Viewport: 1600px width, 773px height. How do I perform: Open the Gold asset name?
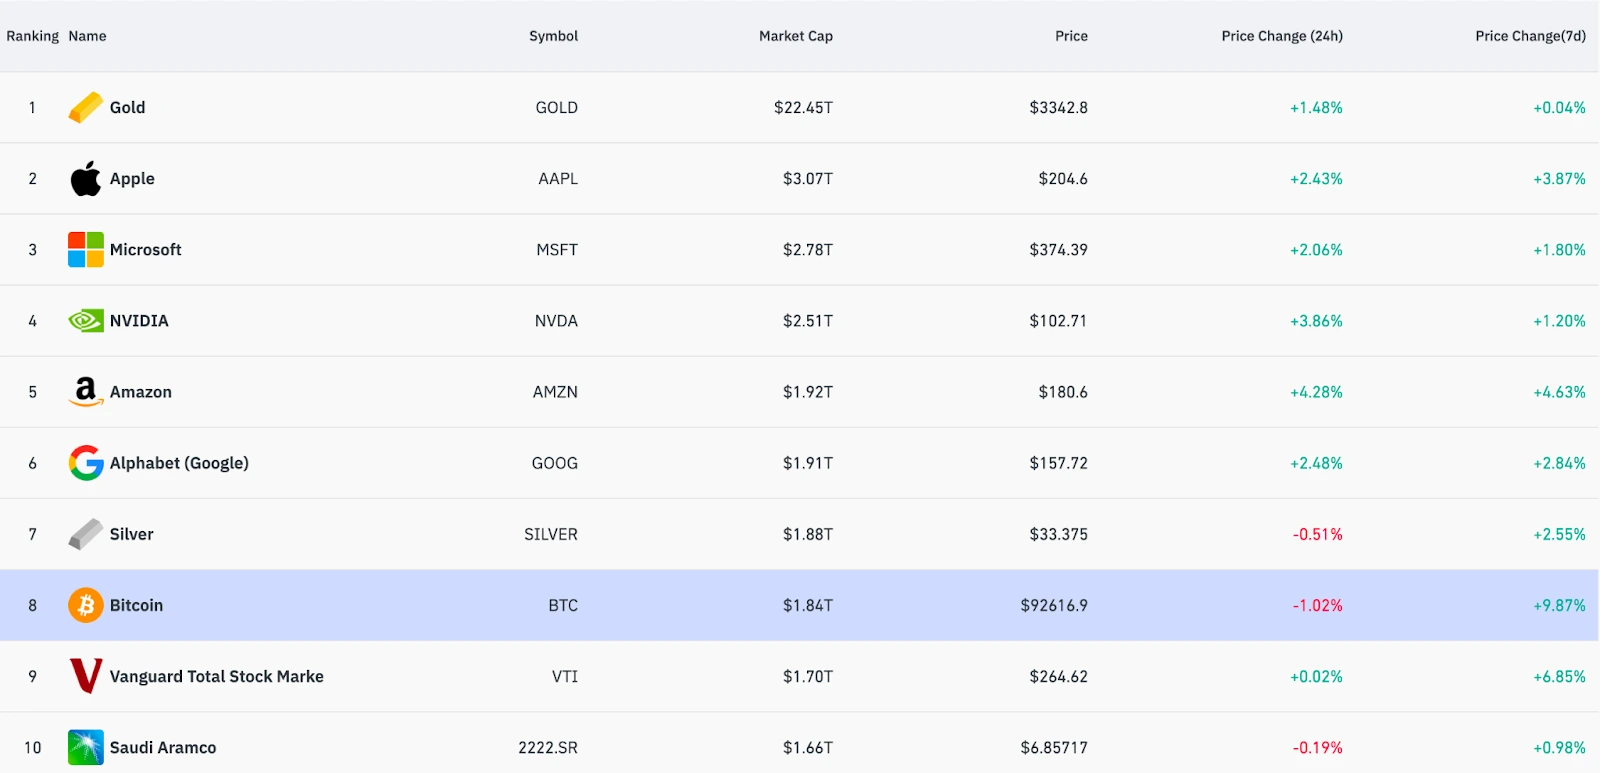pyautogui.click(x=127, y=107)
